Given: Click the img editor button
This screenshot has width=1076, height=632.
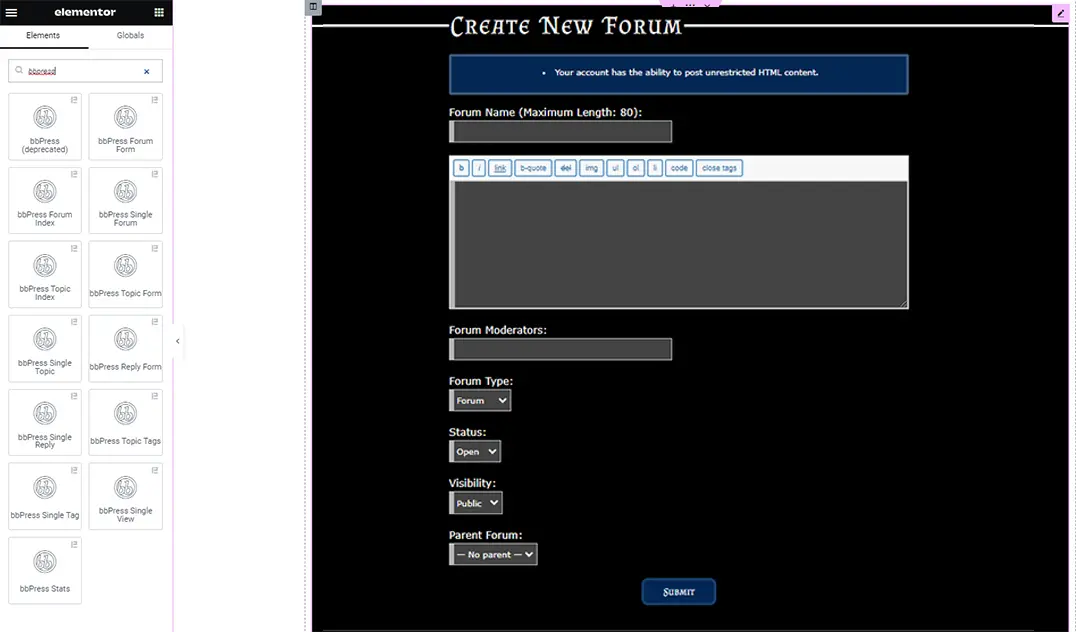Looking at the screenshot, I should pyautogui.click(x=592, y=168).
